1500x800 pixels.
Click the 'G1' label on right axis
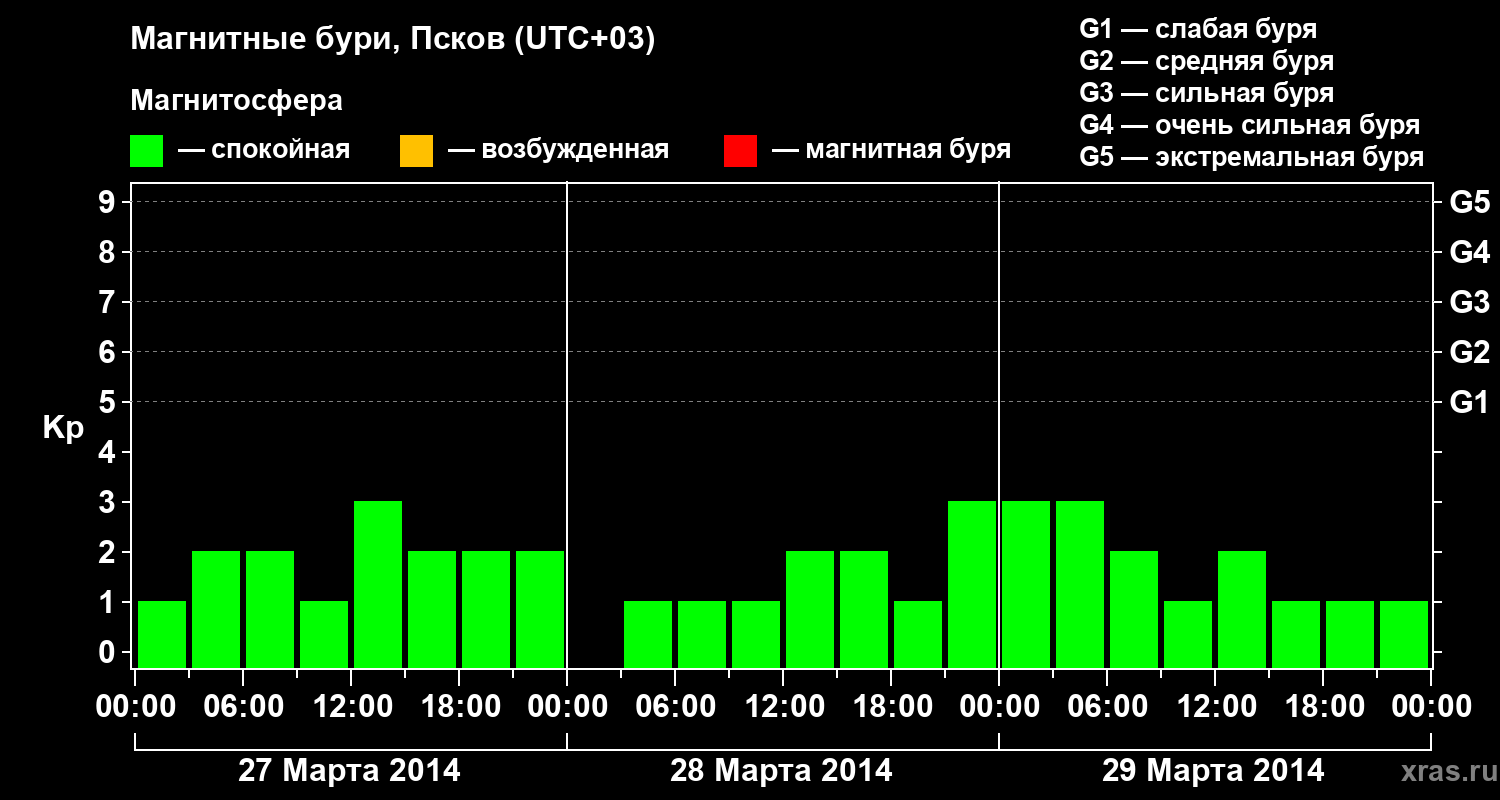coord(1469,402)
